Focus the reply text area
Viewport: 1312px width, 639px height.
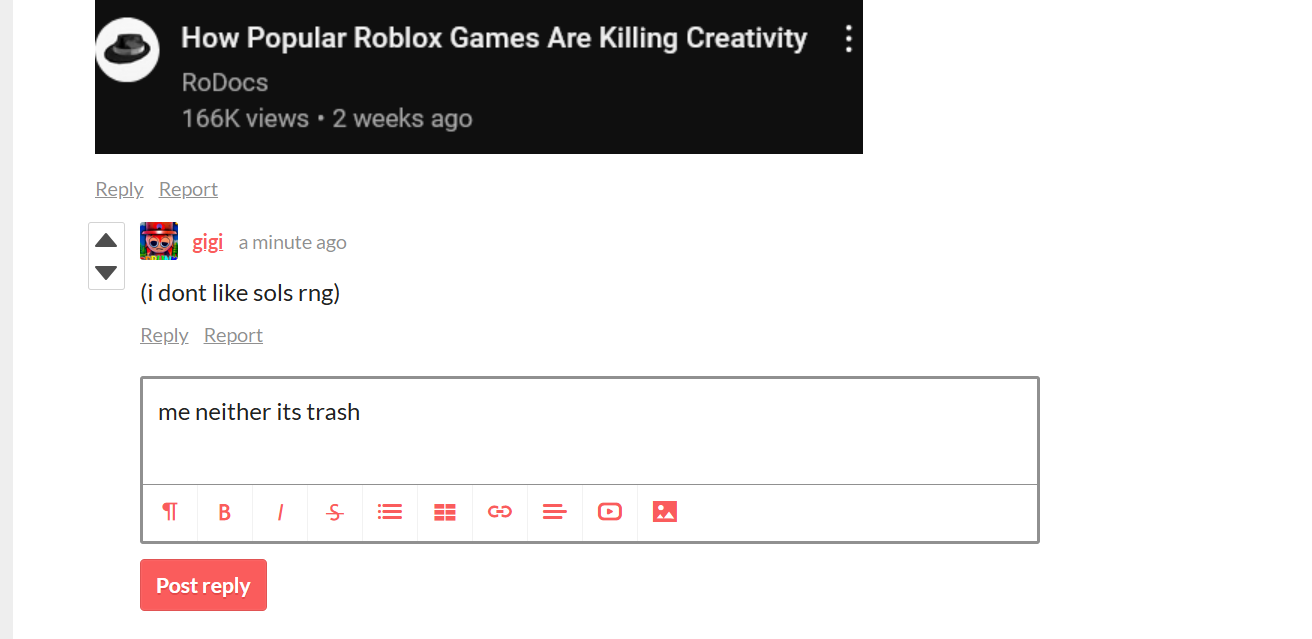590,431
